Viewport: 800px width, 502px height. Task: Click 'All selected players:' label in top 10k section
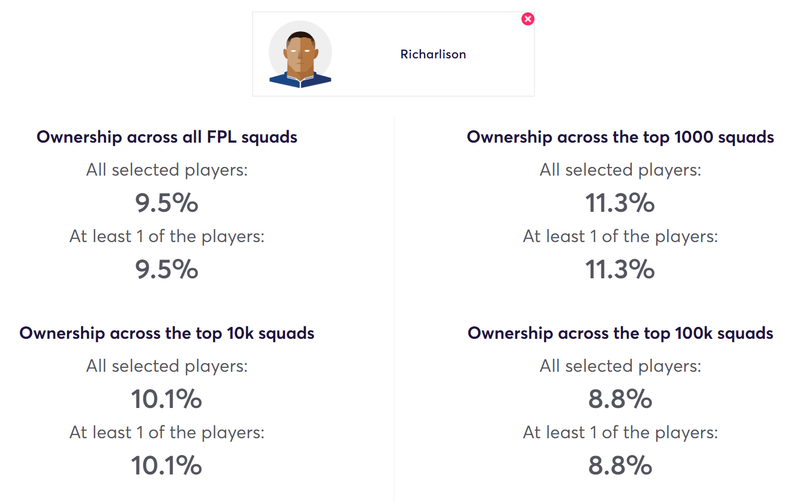167,366
